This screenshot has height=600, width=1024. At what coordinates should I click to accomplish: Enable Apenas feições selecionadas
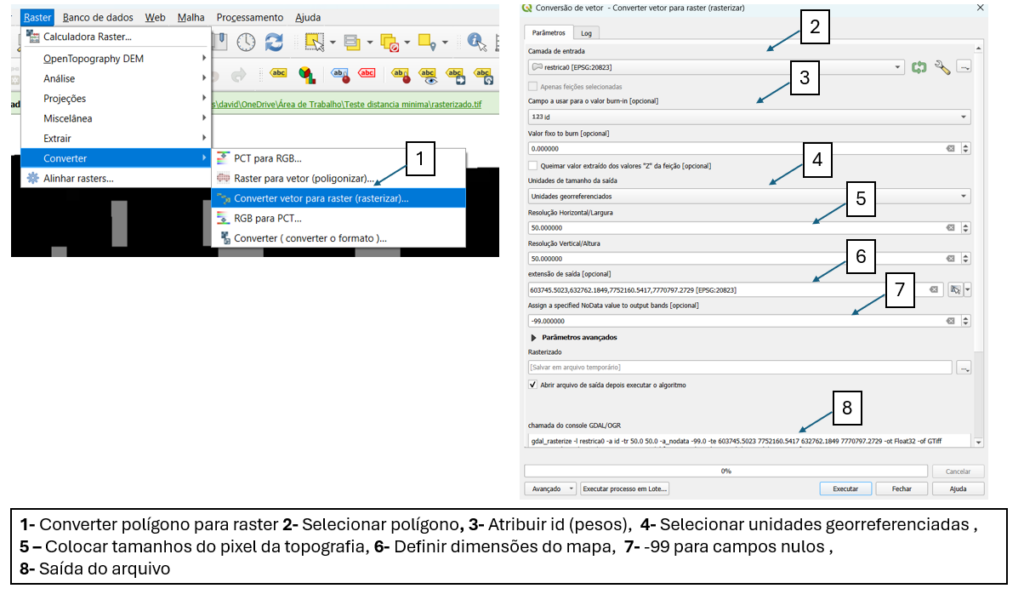pos(533,88)
